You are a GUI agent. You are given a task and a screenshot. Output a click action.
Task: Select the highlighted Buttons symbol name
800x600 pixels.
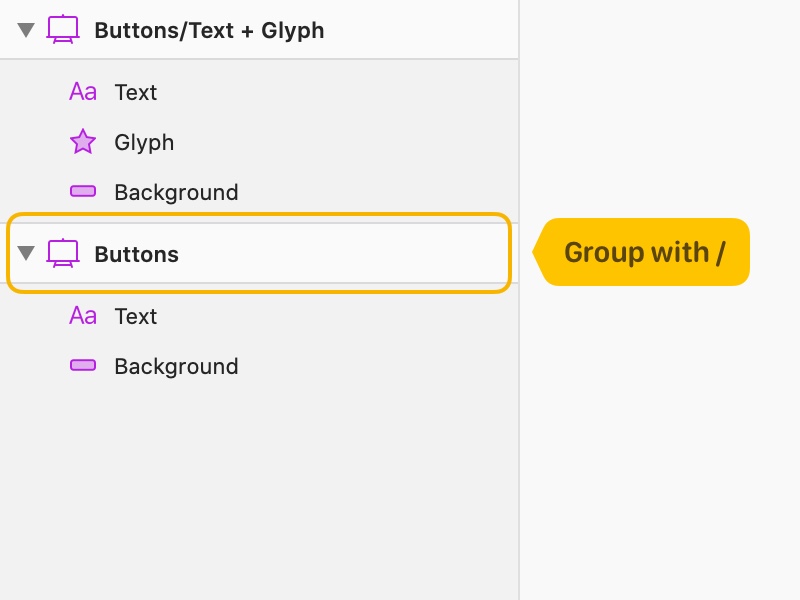coord(137,254)
